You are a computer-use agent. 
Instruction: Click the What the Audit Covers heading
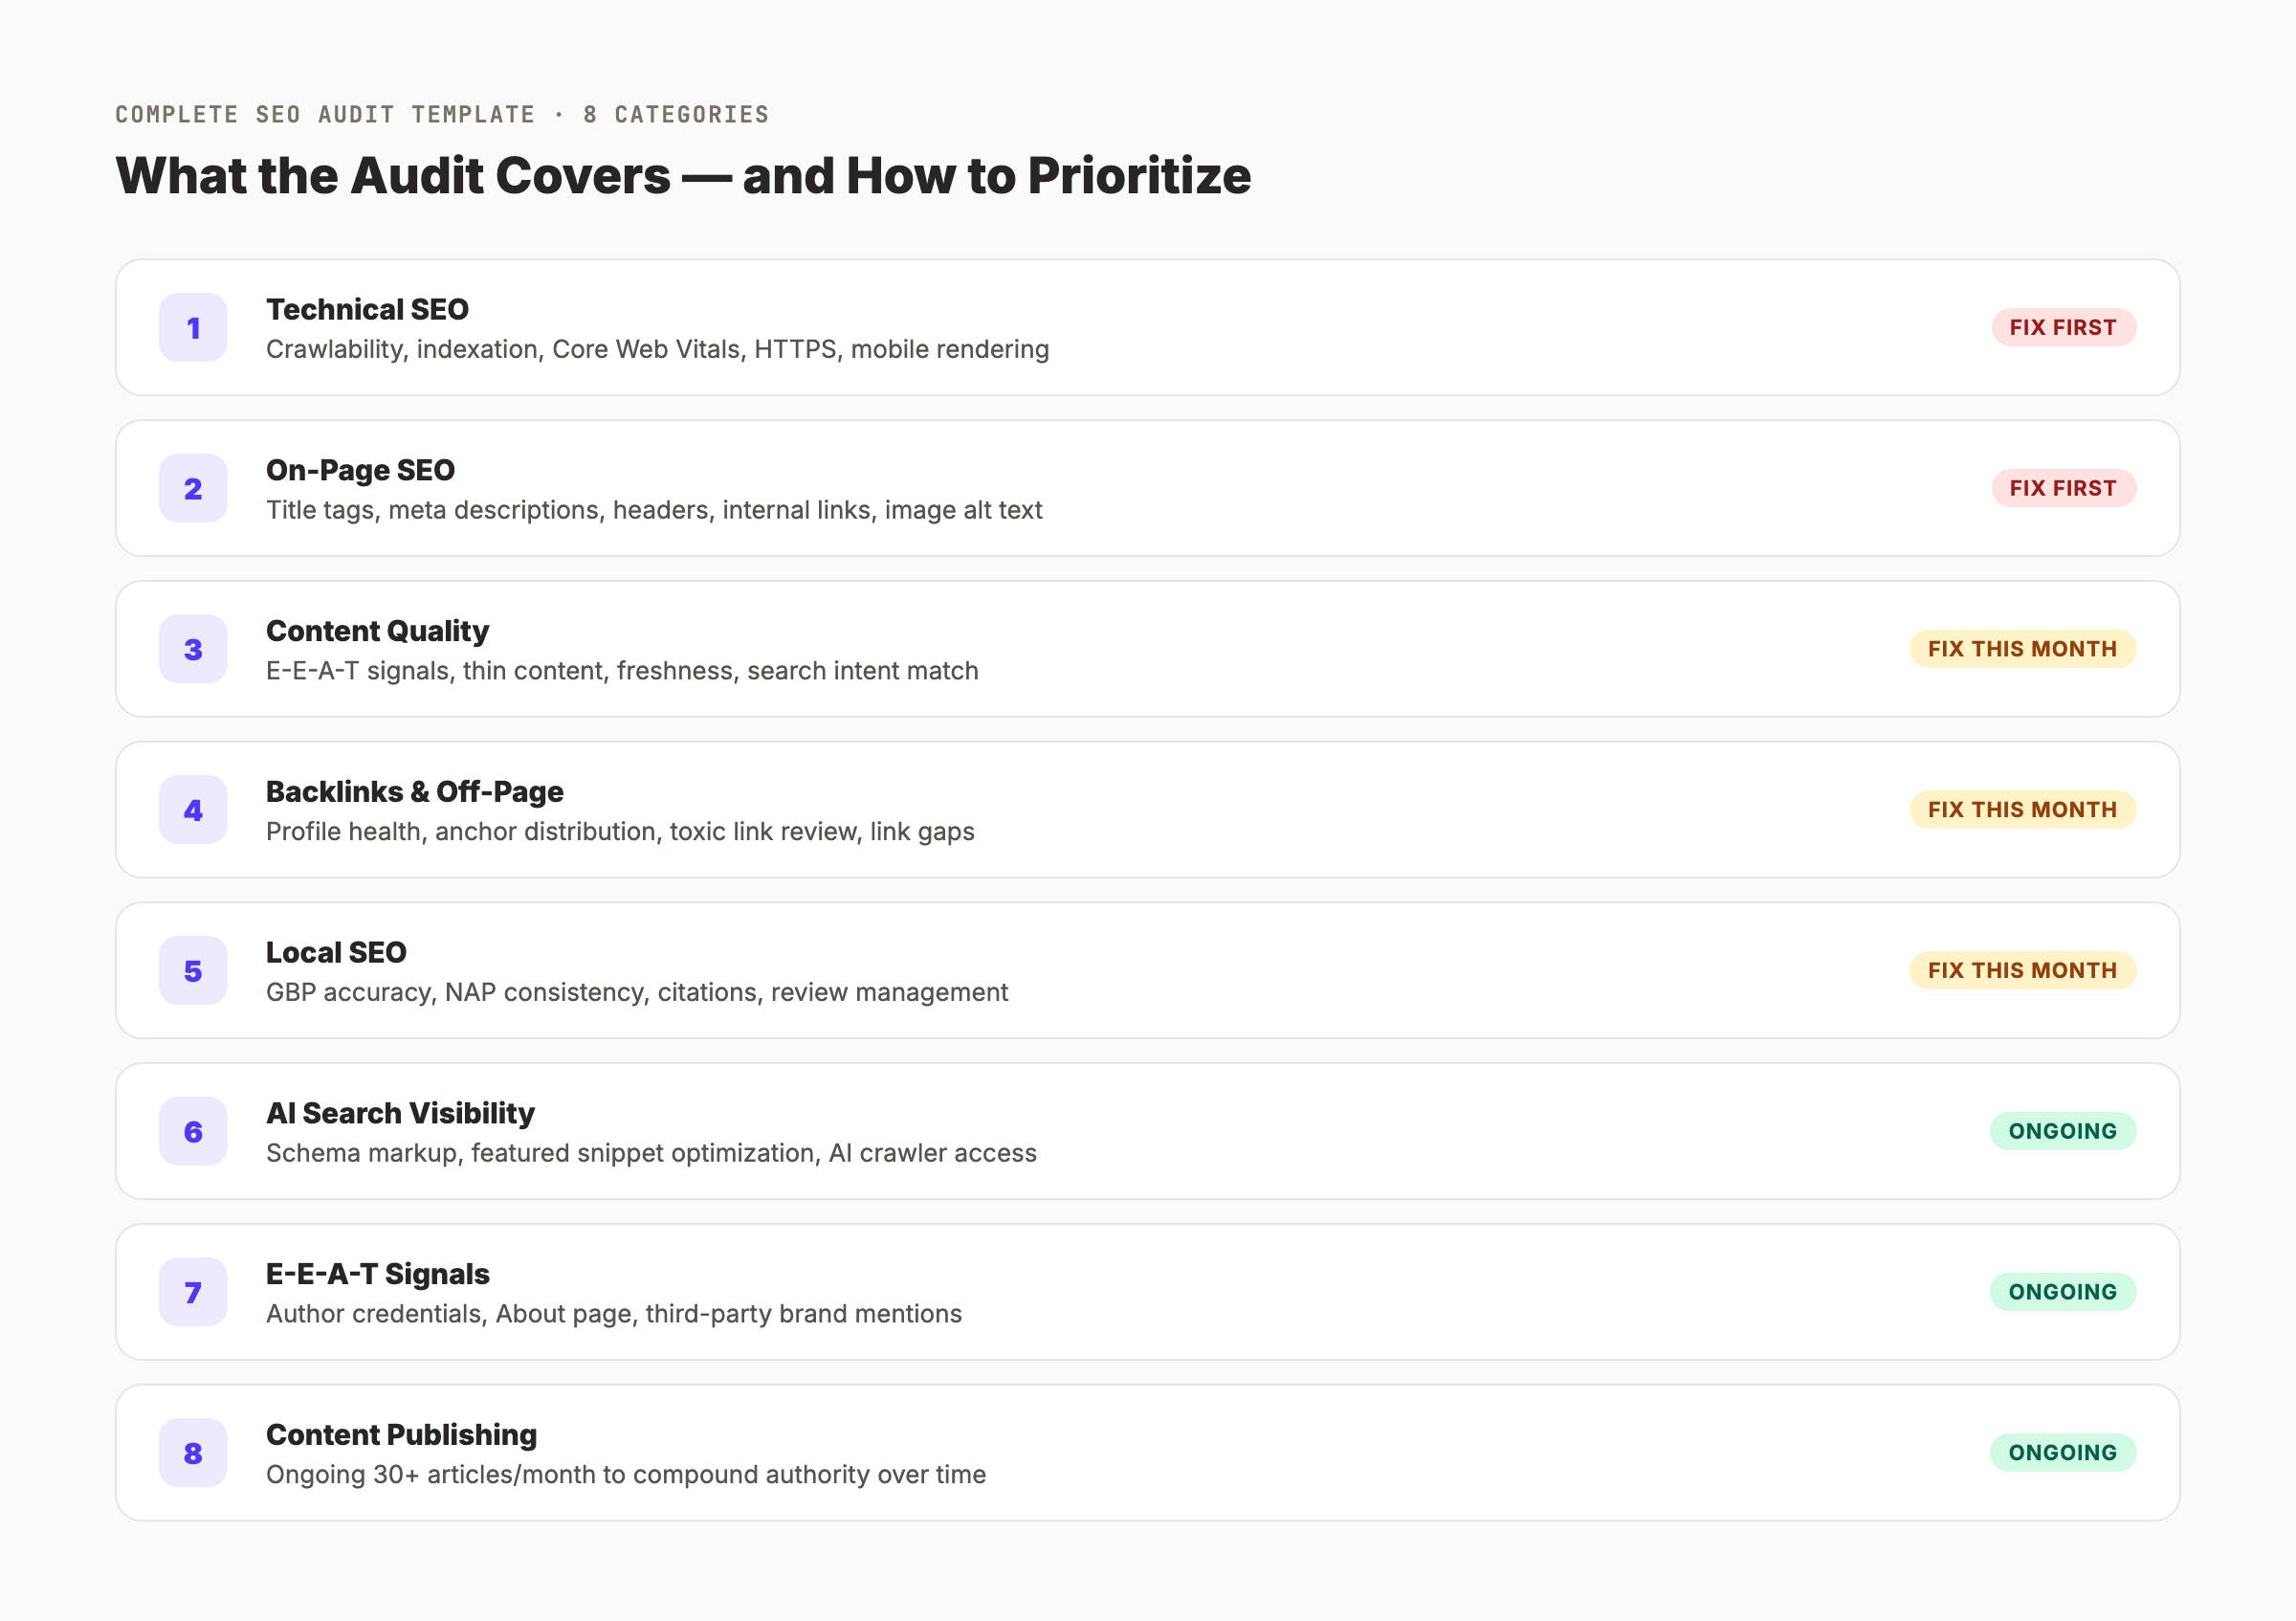(683, 176)
